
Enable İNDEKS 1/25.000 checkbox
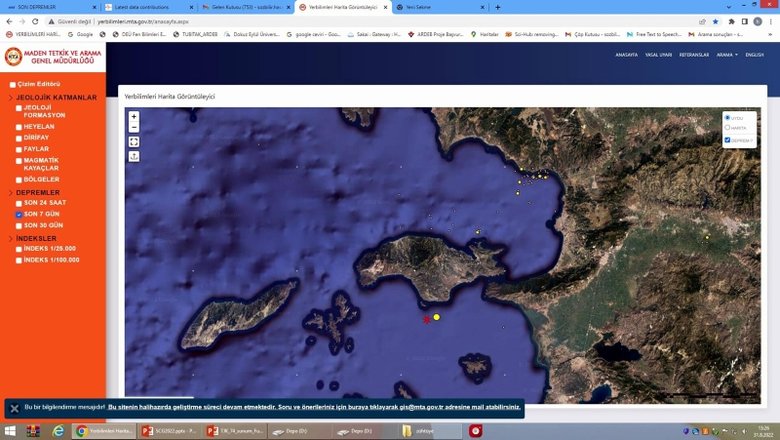pyautogui.click(x=19, y=249)
